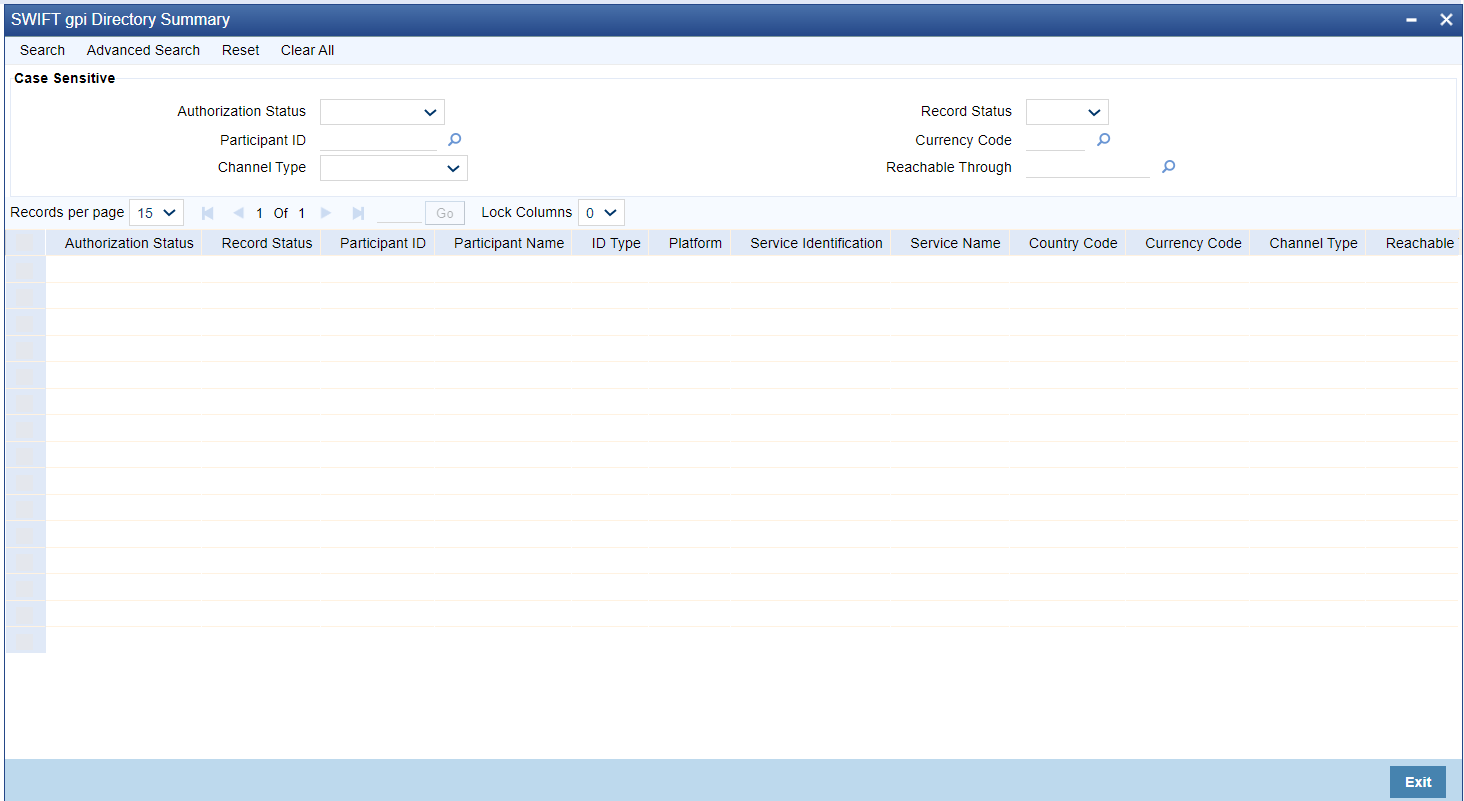The image size is (1464, 801).
Task: Go to previous page of records
Action: (x=238, y=213)
